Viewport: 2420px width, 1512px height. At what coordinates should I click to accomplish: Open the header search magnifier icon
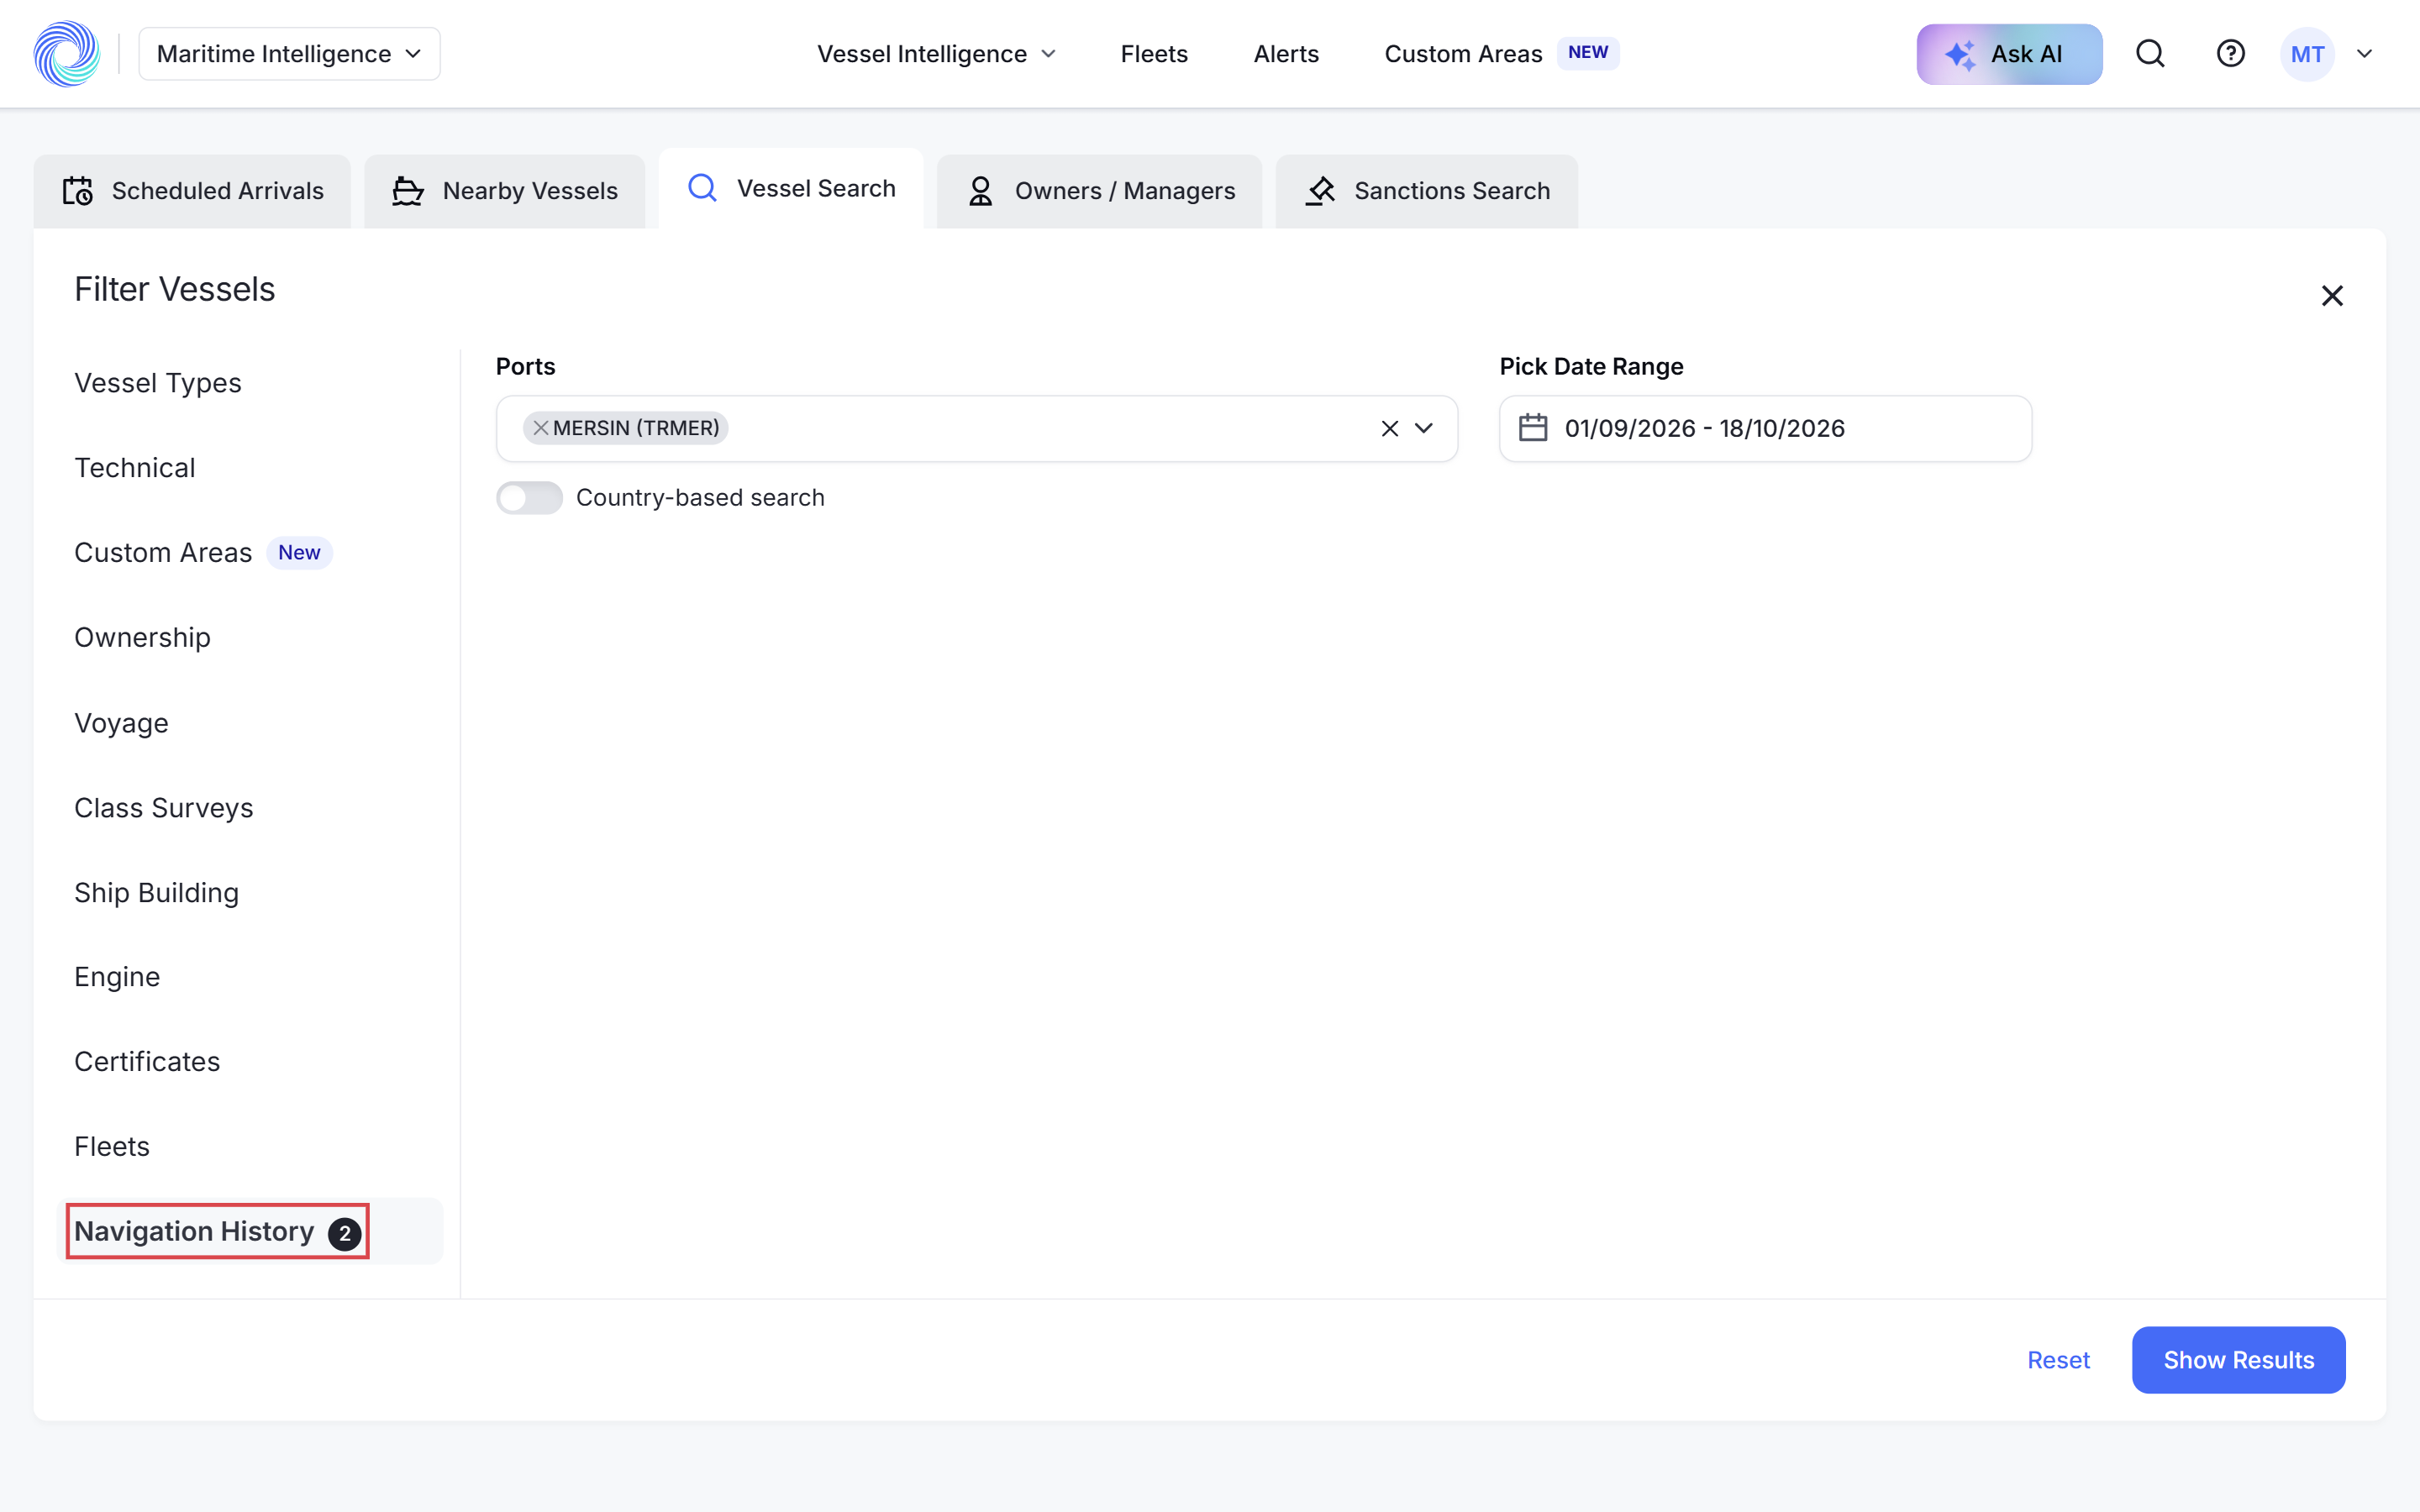(x=2150, y=54)
